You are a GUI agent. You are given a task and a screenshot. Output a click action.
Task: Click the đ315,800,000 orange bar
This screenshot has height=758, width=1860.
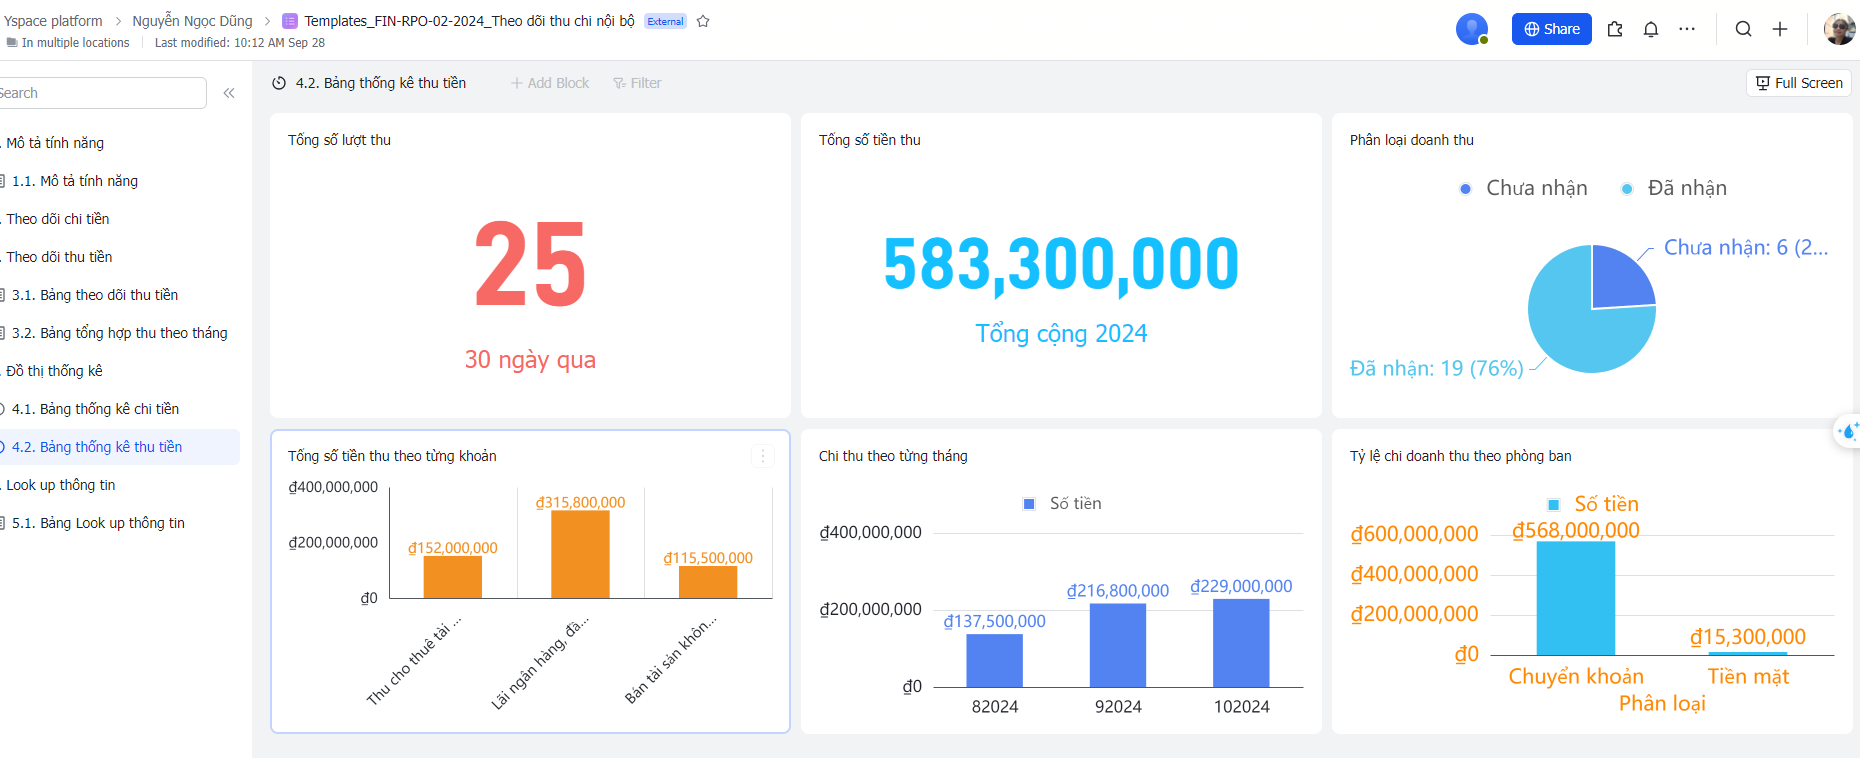point(580,554)
